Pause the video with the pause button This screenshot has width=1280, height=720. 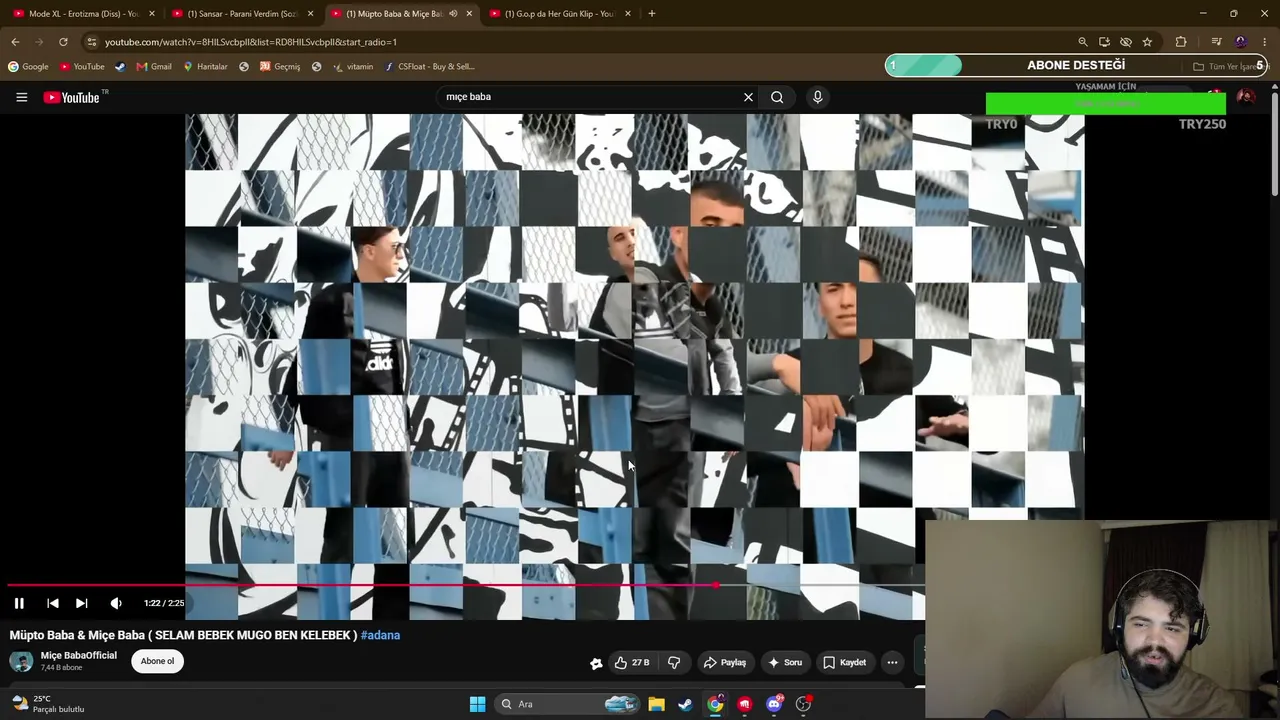19,603
